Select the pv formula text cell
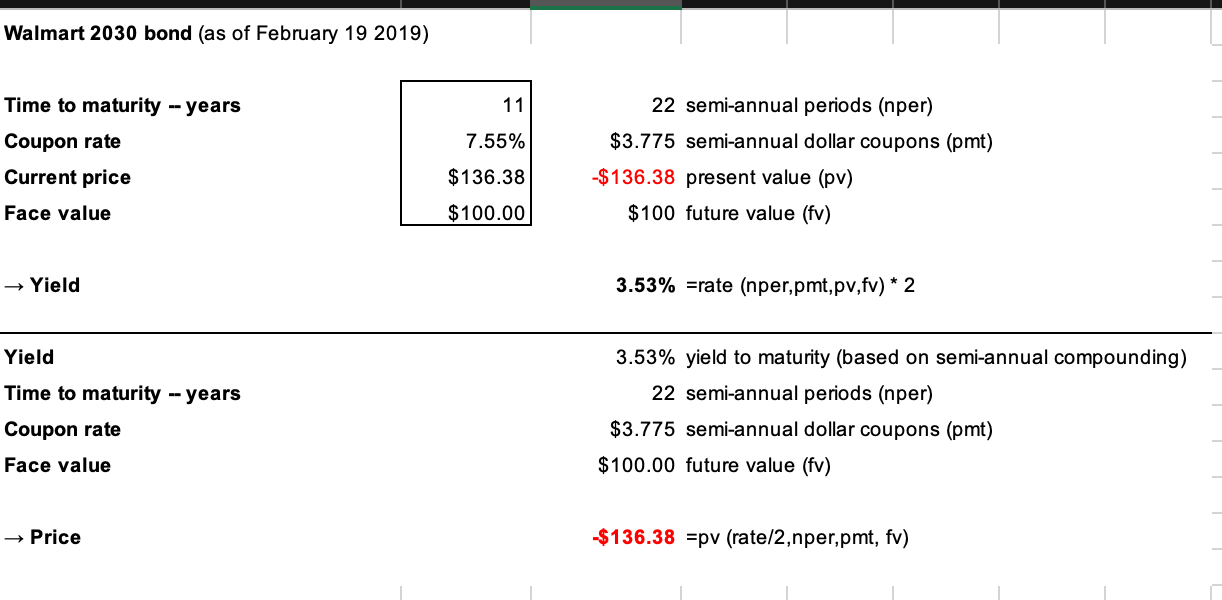Image resolution: width=1222 pixels, height=600 pixels. (798, 537)
